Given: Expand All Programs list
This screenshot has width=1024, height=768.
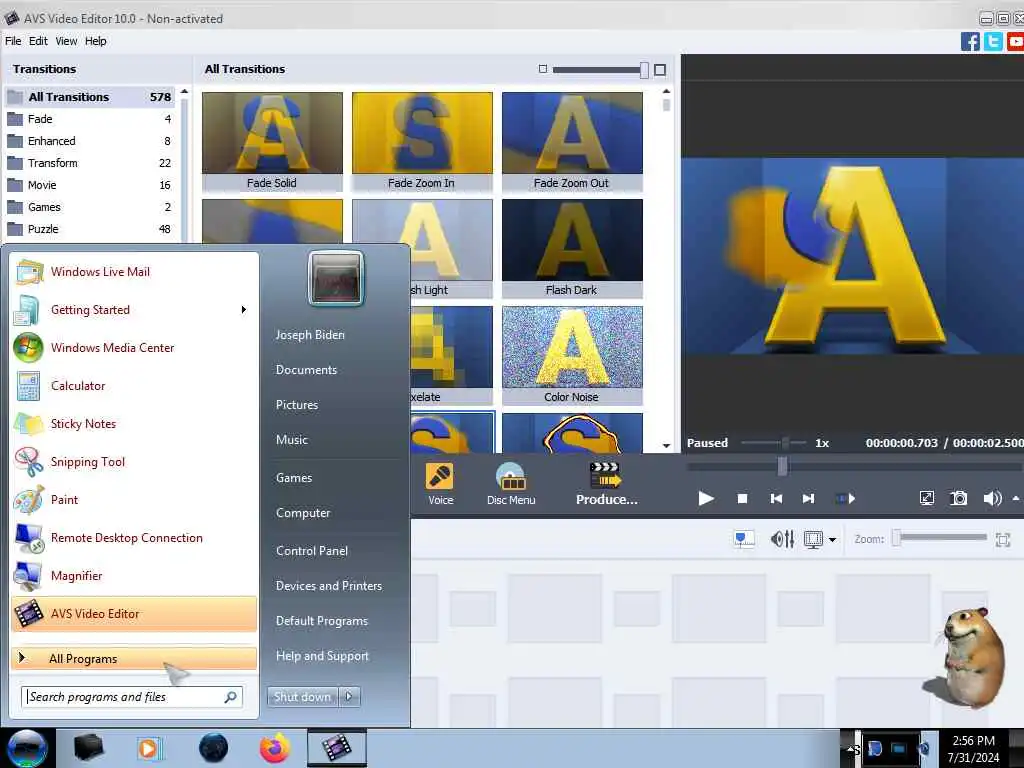Looking at the screenshot, I should (x=134, y=658).
